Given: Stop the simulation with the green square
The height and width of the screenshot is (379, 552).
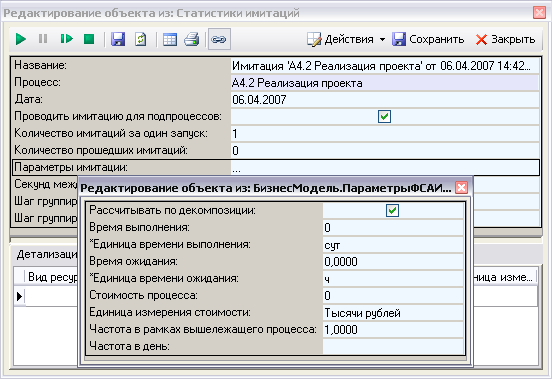Looking at the screenshot, I should pos(89,39).
